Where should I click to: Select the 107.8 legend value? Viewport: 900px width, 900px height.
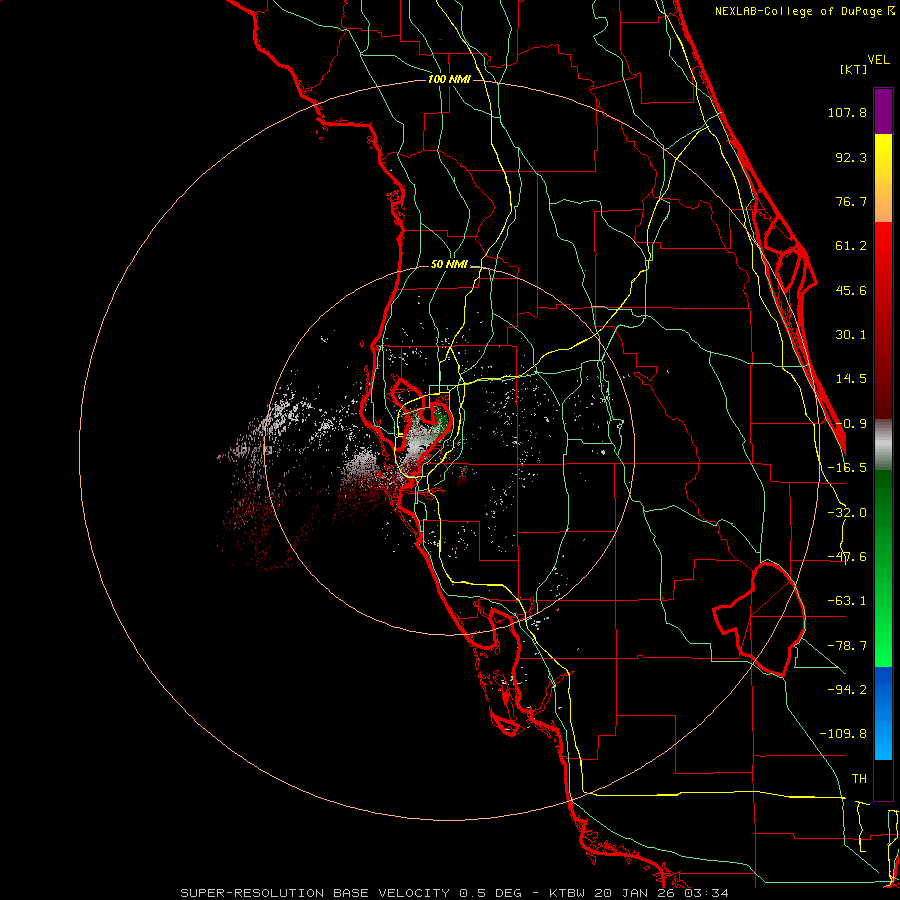(847, 112)
